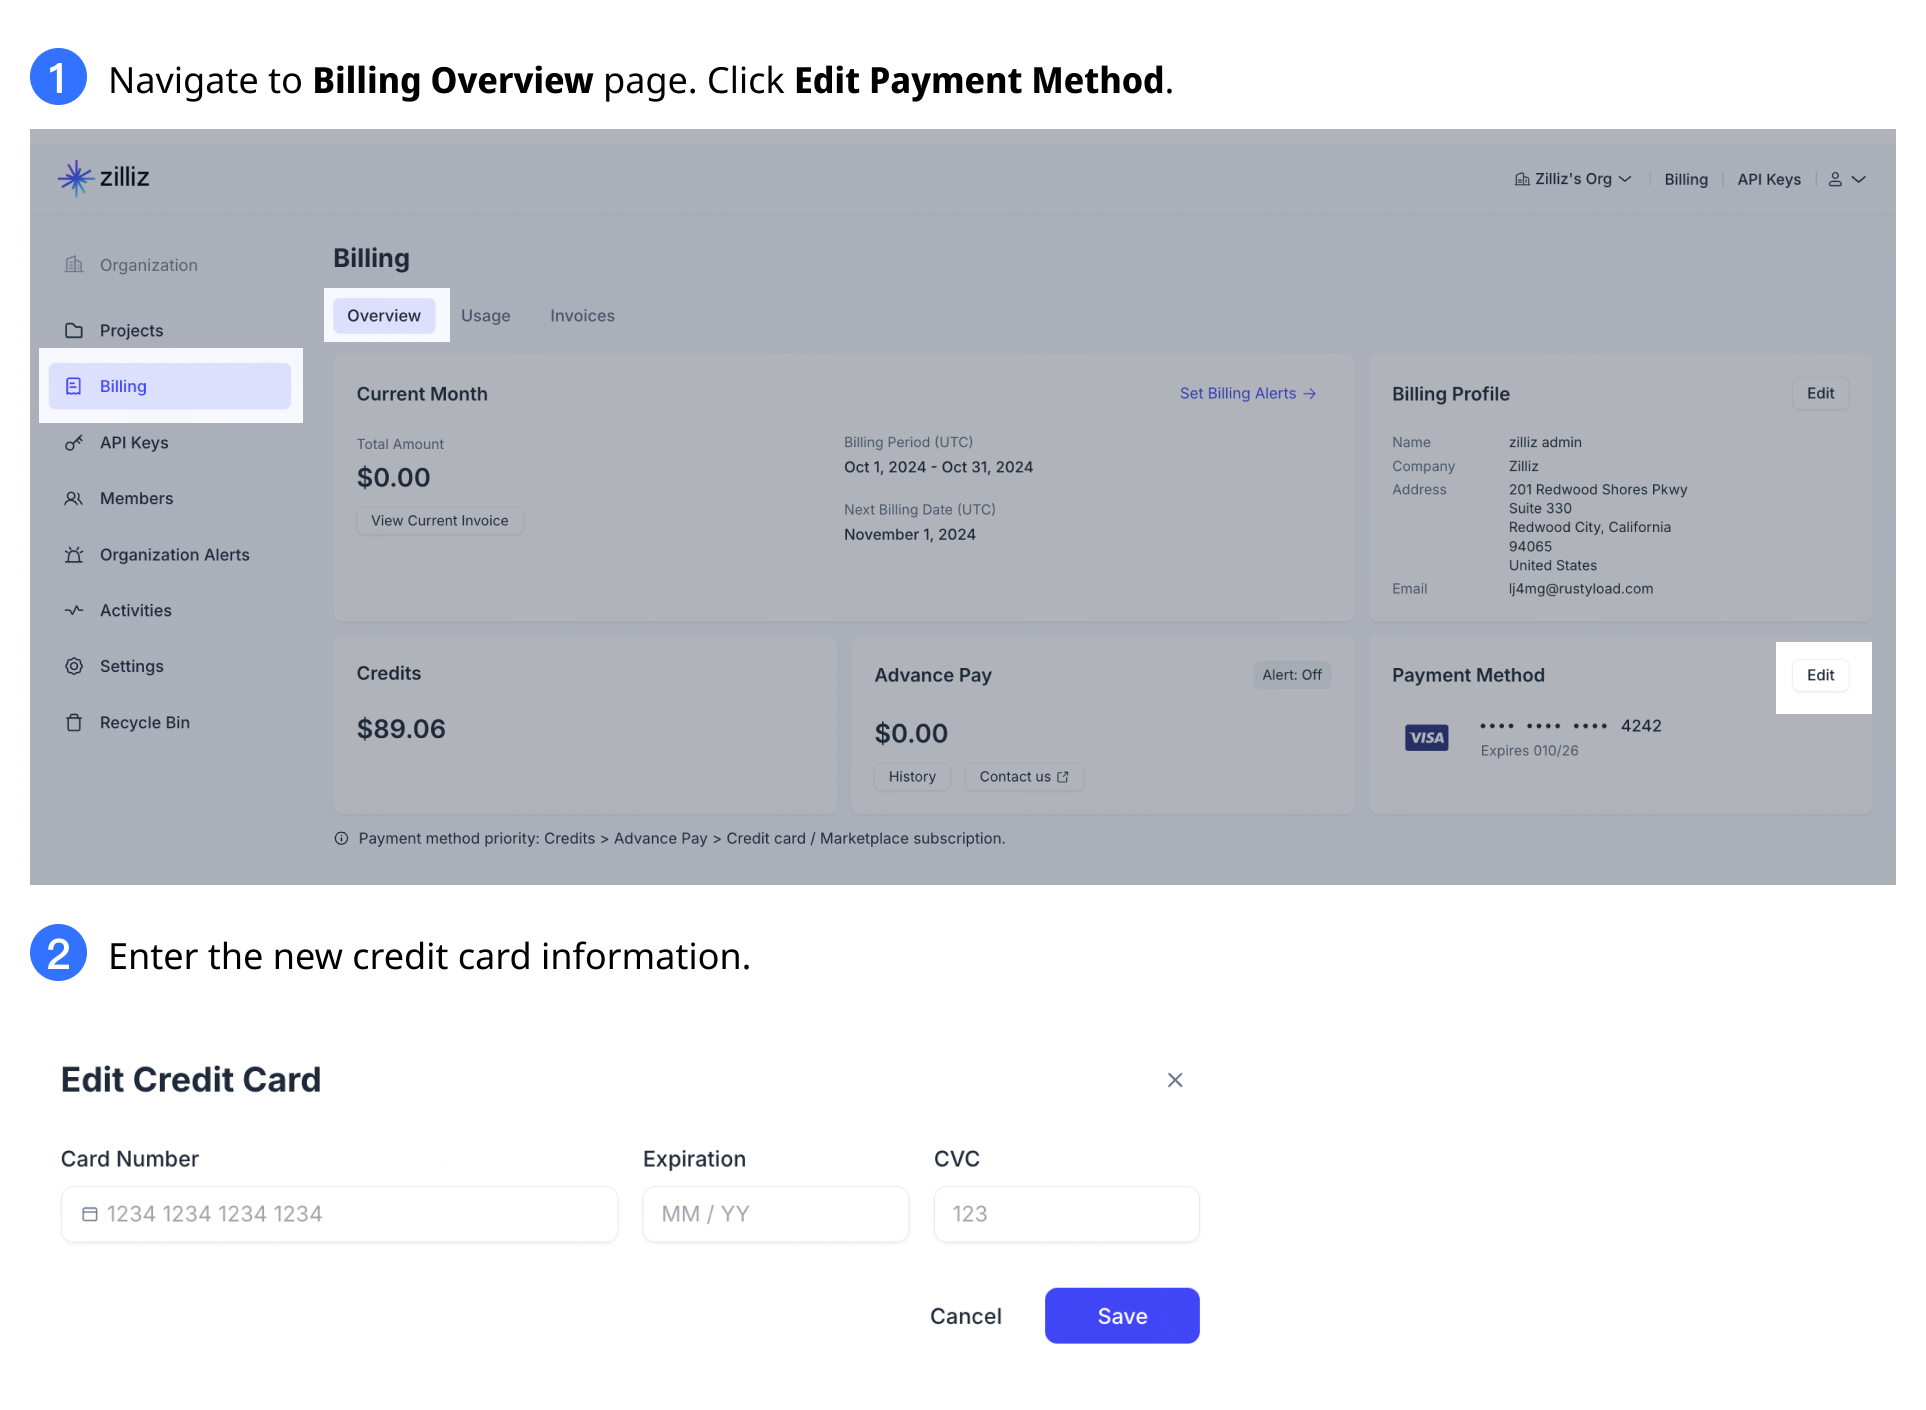Open the payment priority info tooltip
Image resolution: width=1926 pixels, height=1410 pixels.
click(341, 838)
